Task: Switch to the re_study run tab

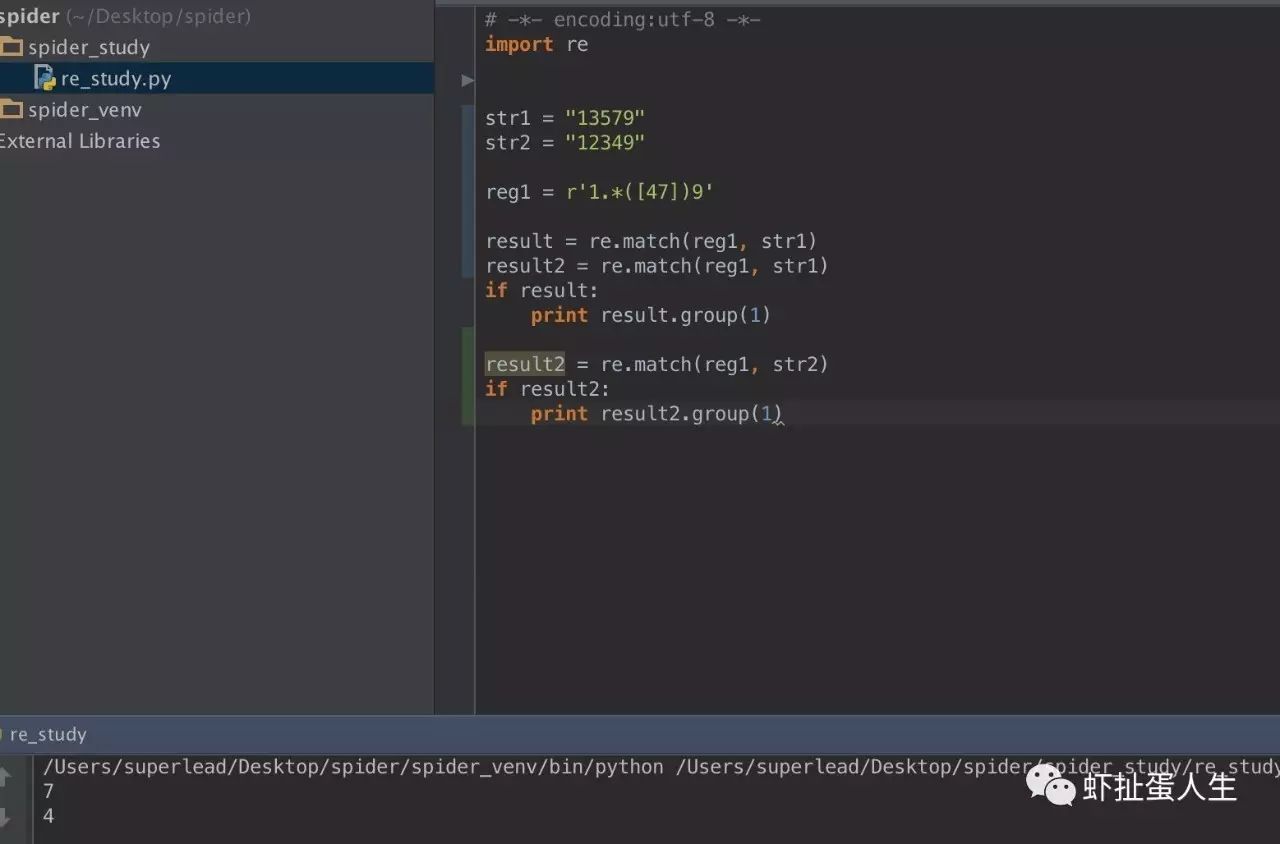Action: [47, 735]
